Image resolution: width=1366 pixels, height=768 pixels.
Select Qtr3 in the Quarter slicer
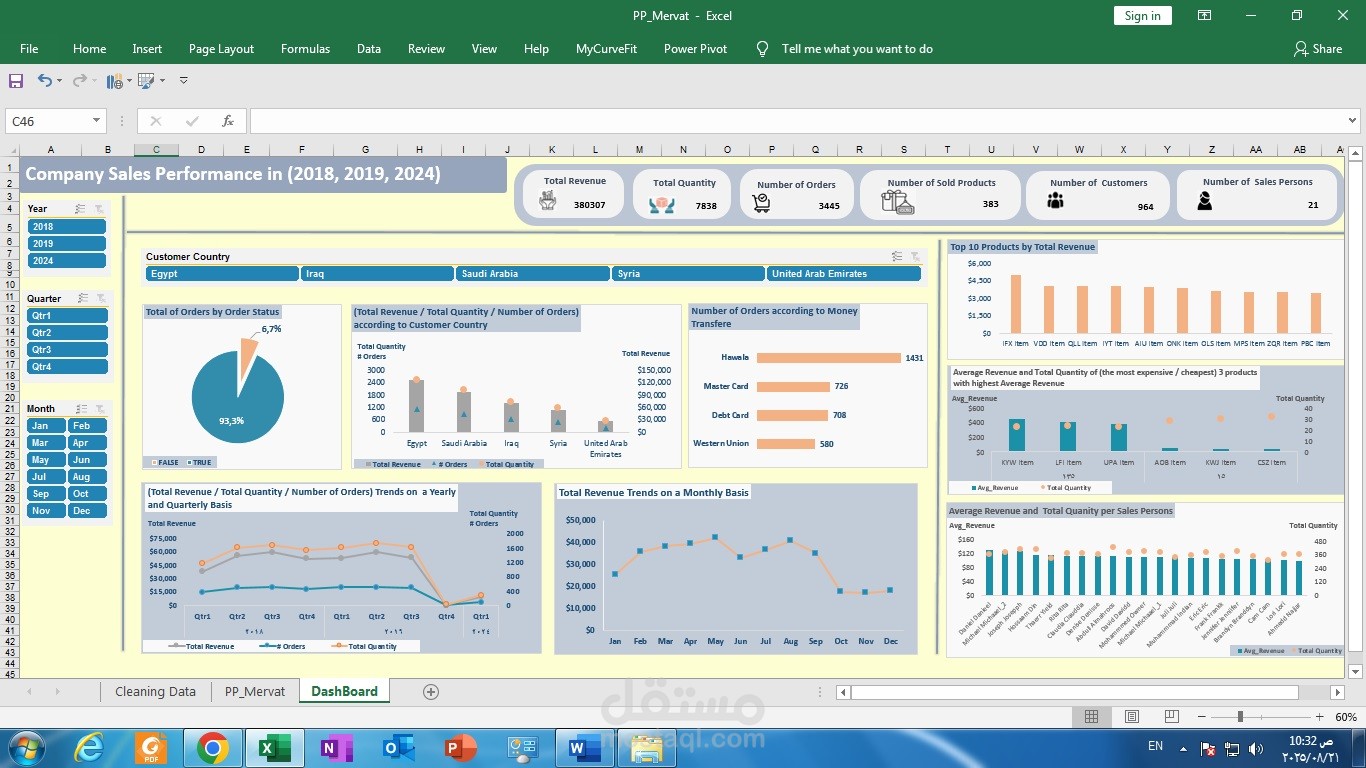pos(68,350)
